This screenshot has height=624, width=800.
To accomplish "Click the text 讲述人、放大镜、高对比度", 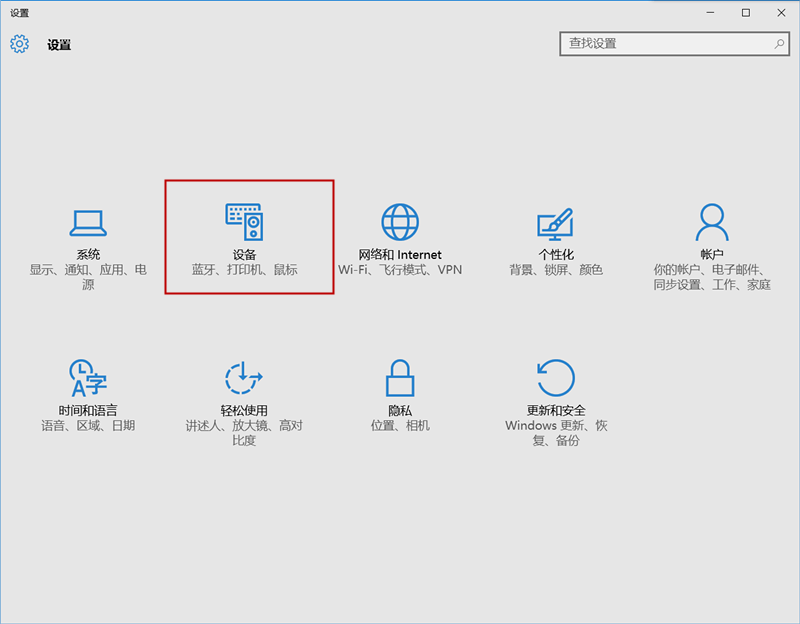I will tap(244, 433).
